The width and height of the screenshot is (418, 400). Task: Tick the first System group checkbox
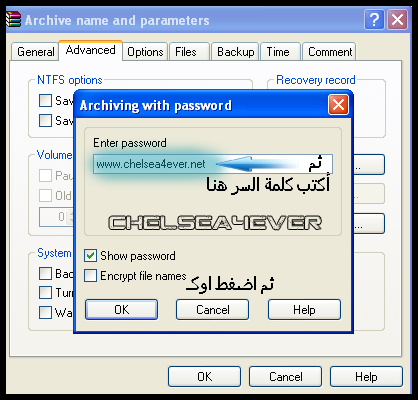(x=45, y=273)
